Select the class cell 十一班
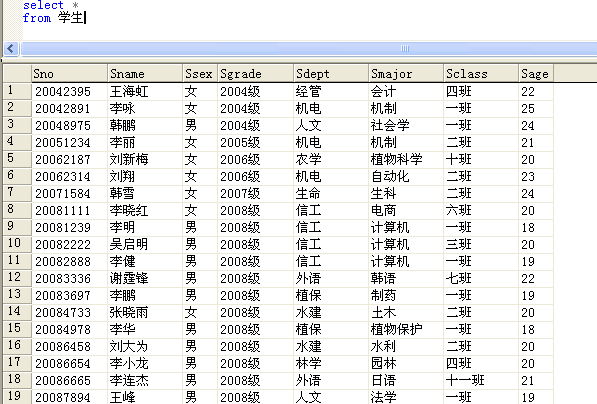 click(x=481, y=380)
